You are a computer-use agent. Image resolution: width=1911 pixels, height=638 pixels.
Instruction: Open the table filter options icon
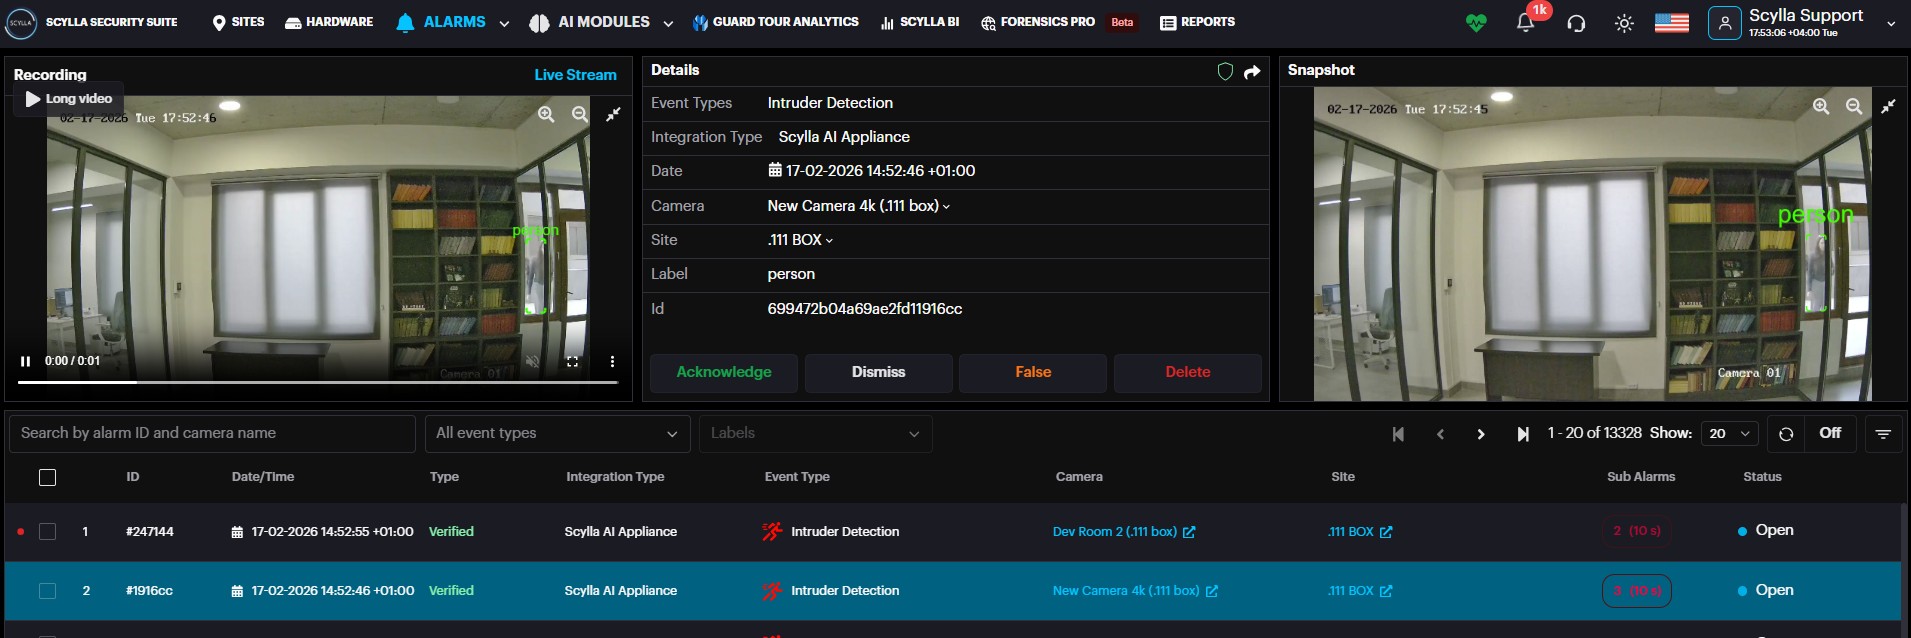click(x=1883, y=434)
